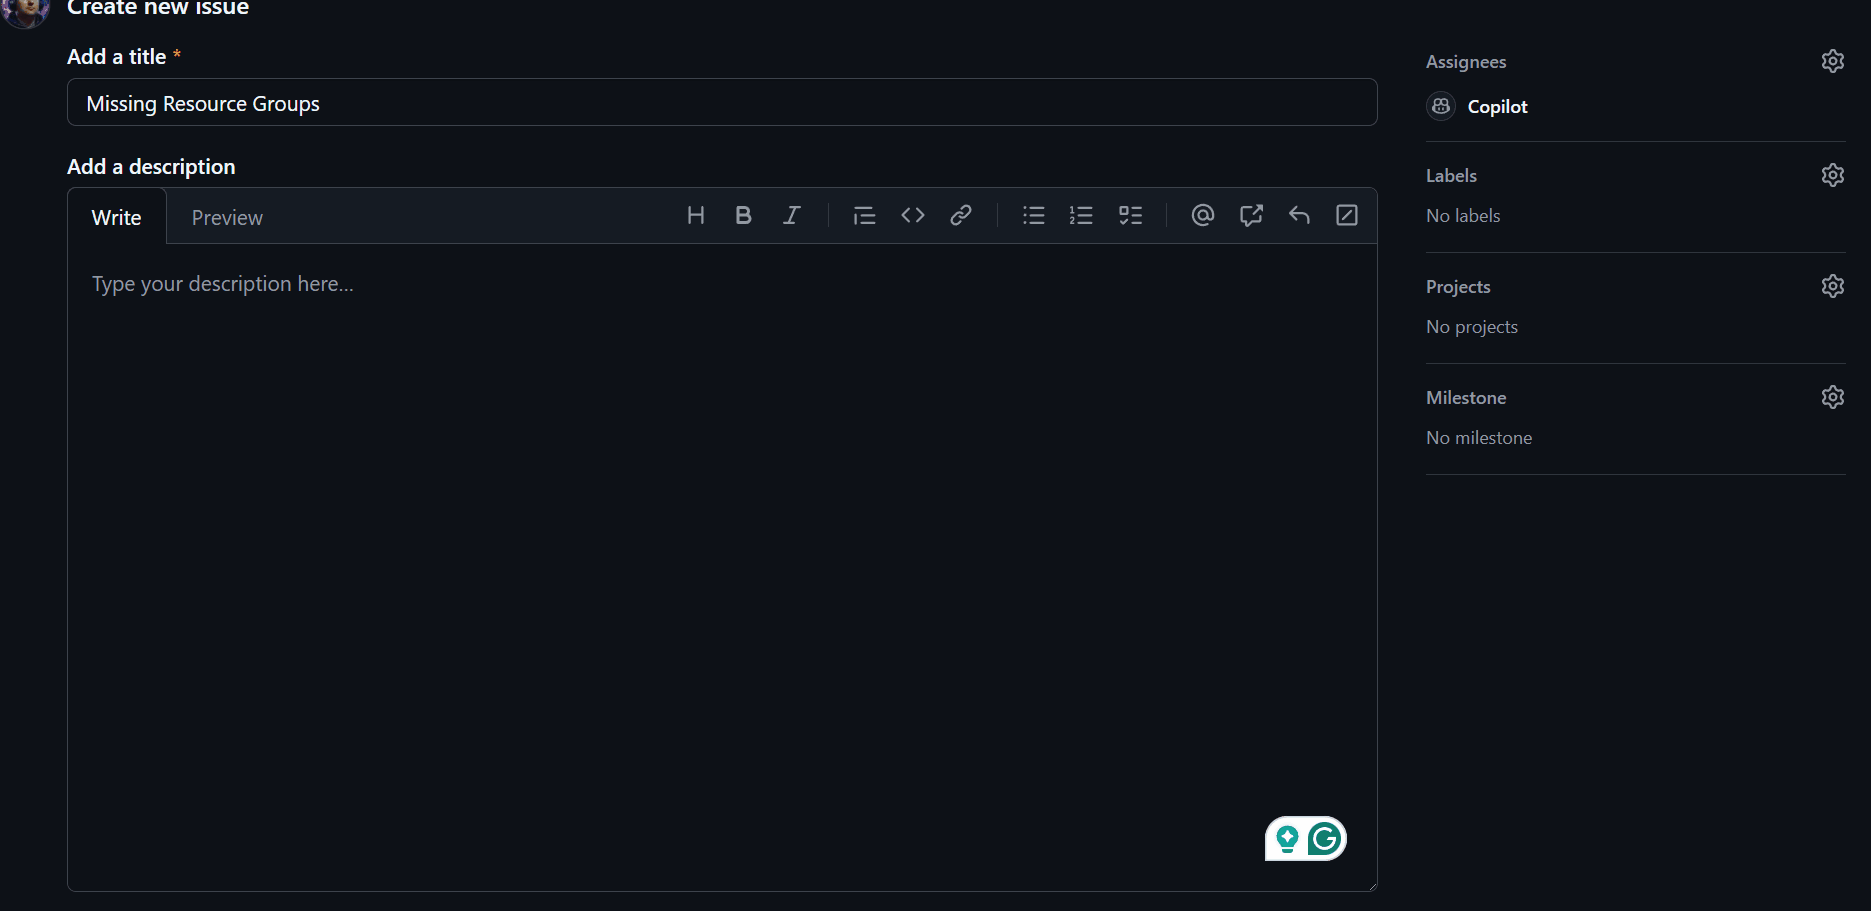Open the Projects settings gear
Screen dimensions: 1871x911
[x=1833, y=286]
